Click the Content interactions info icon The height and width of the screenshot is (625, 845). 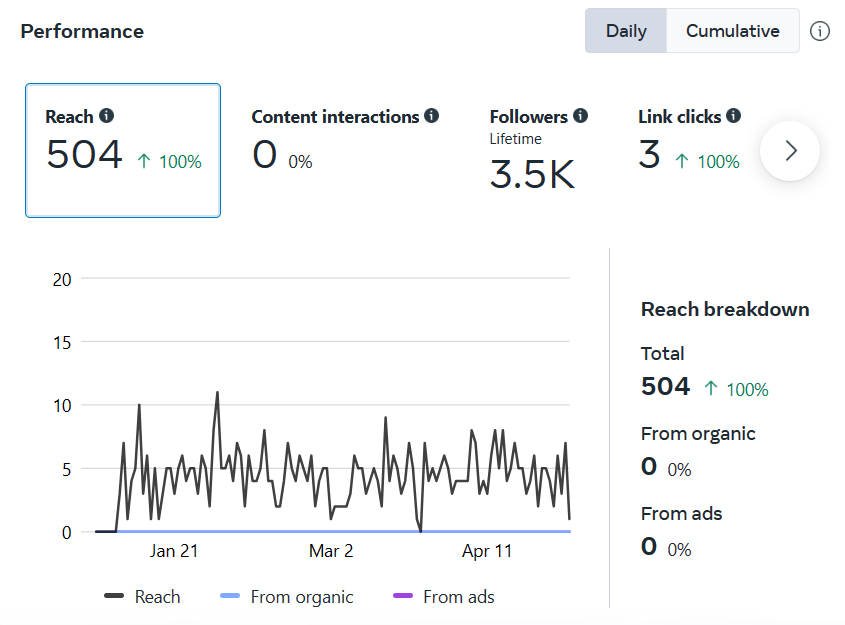pos(432,116)
